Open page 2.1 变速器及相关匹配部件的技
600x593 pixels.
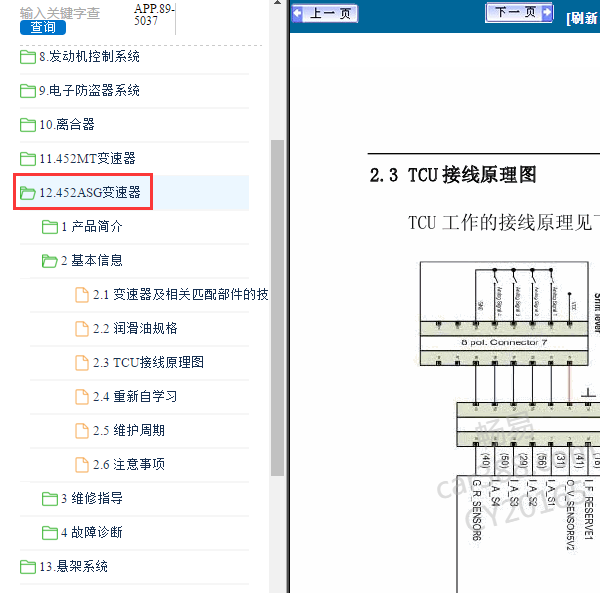tap(181, 295)
